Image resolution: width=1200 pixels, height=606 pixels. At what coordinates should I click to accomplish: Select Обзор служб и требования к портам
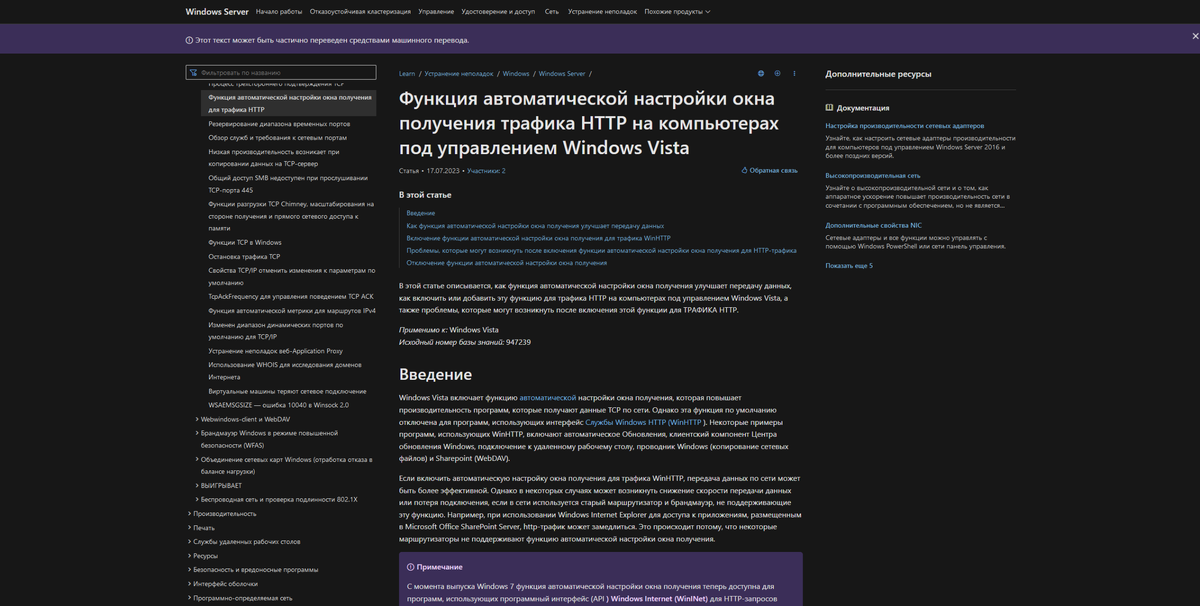pos(277,137)
